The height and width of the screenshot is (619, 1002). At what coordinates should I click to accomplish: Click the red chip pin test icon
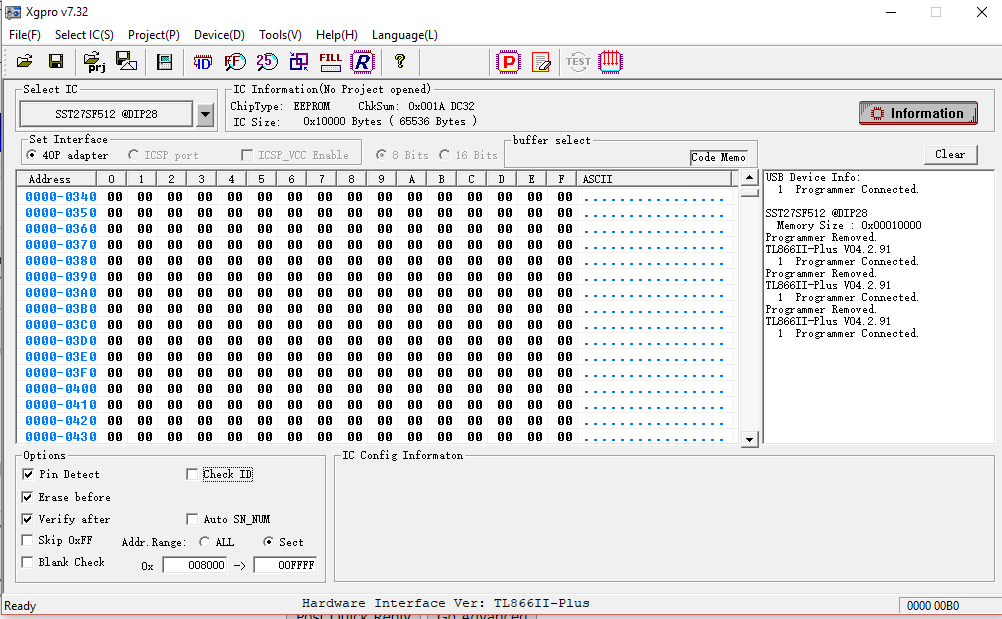tap(610, 62)
